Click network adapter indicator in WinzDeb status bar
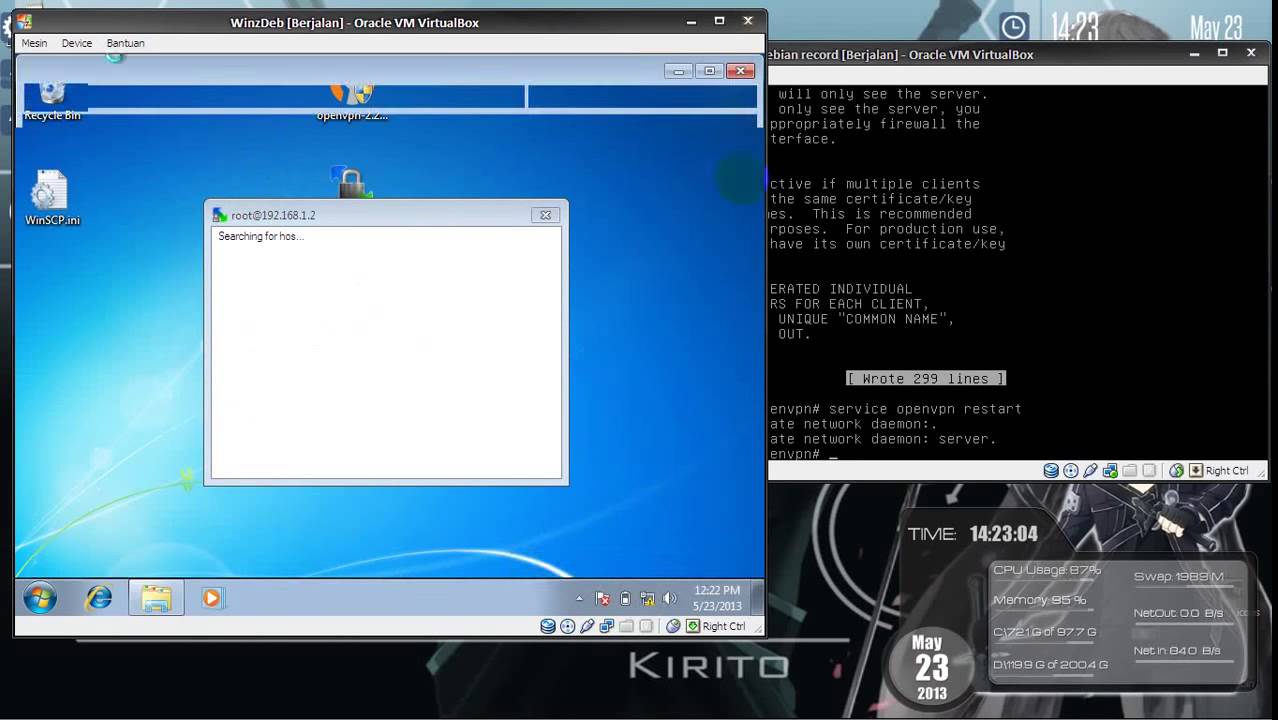This screenshot has height=720, width=1278. [607, 627]
